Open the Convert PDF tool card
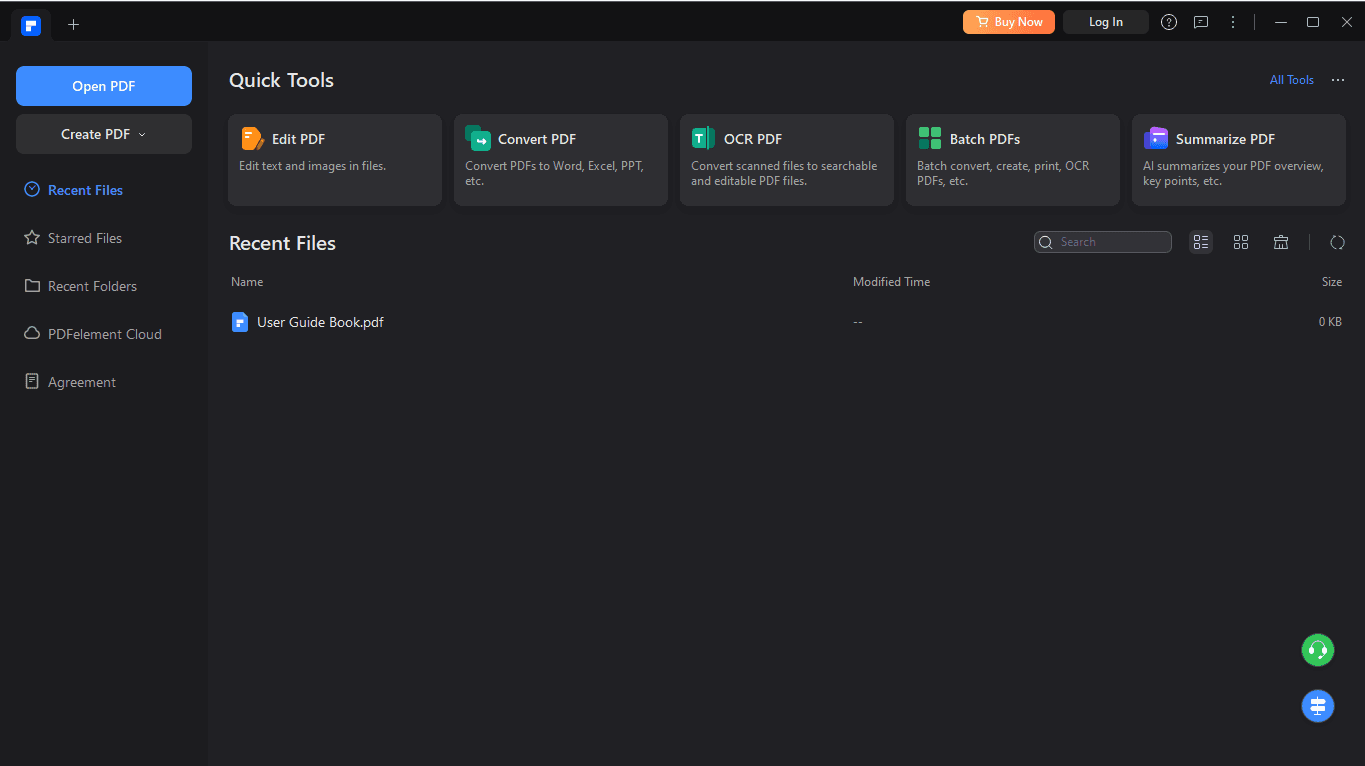Image resolution: width=1365 pixels, height=766 pixels. [561, 160]
